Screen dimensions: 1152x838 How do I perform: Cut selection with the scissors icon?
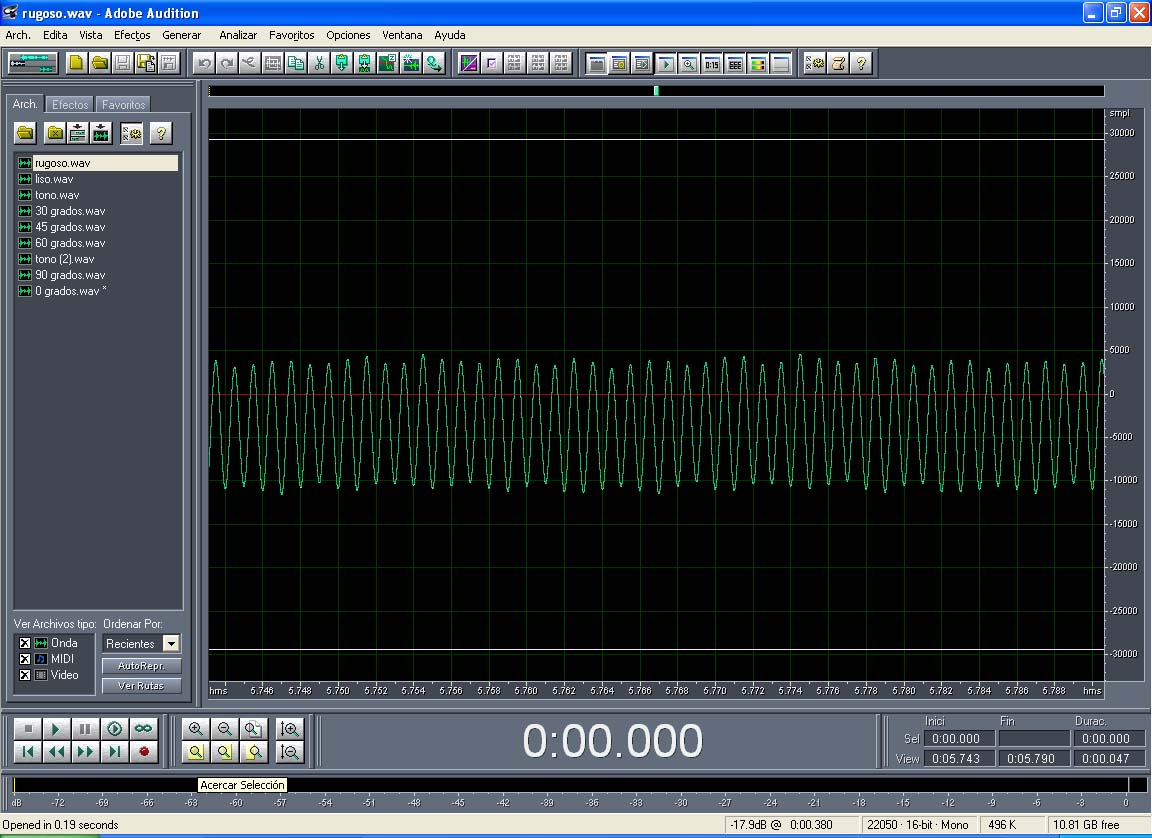pos(319,63)
